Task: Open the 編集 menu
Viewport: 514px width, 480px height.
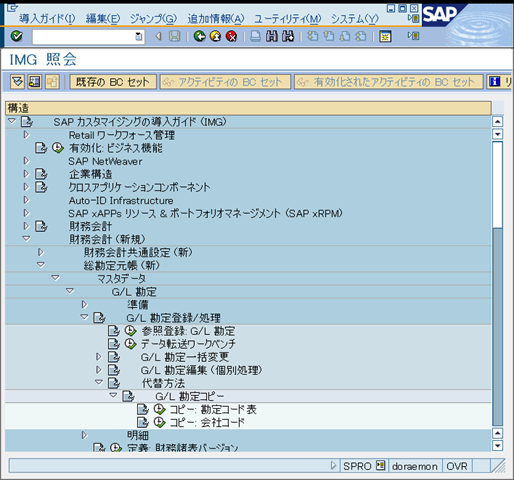Action: 103,19
